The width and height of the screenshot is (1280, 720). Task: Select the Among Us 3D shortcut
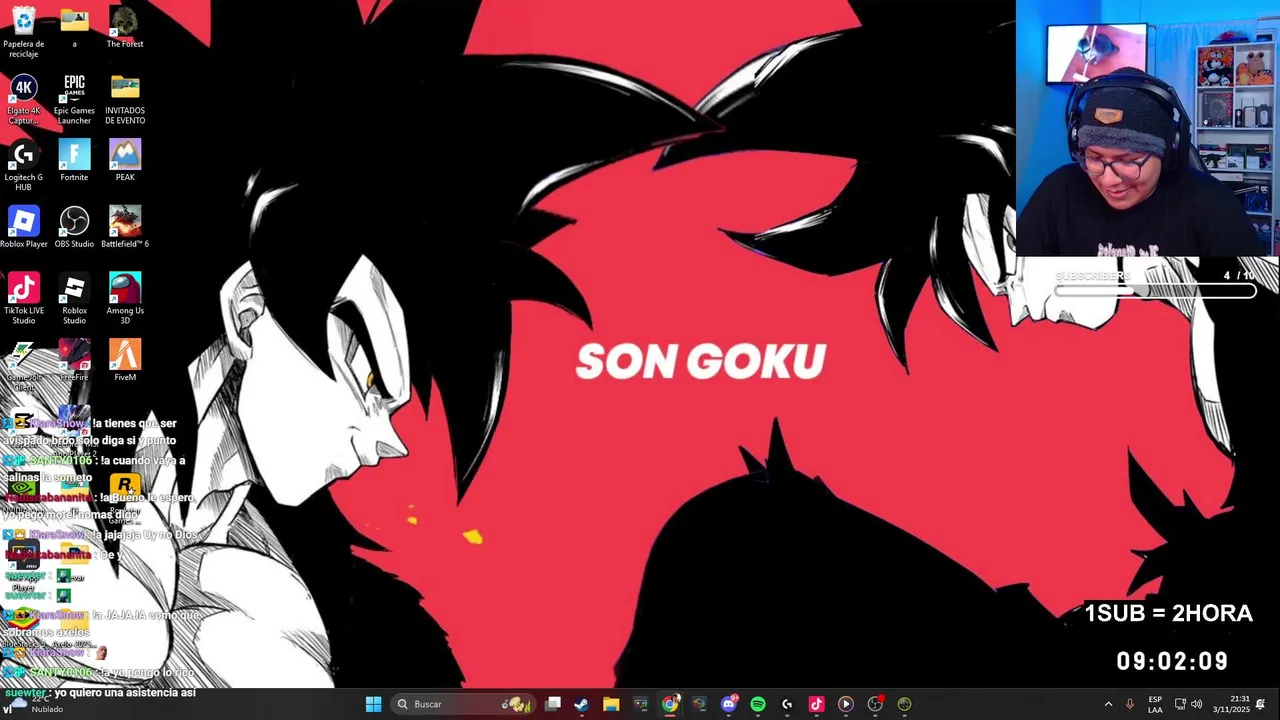coord(125,298)
